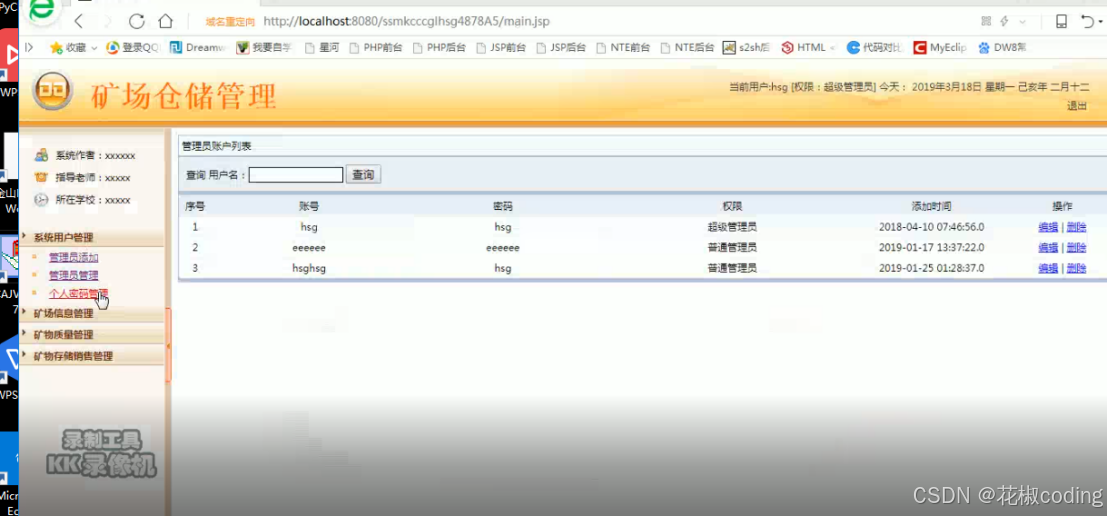Click the 指导老师 icon
This screenshot has width=1107, height=516.
[x=42, y=177]
